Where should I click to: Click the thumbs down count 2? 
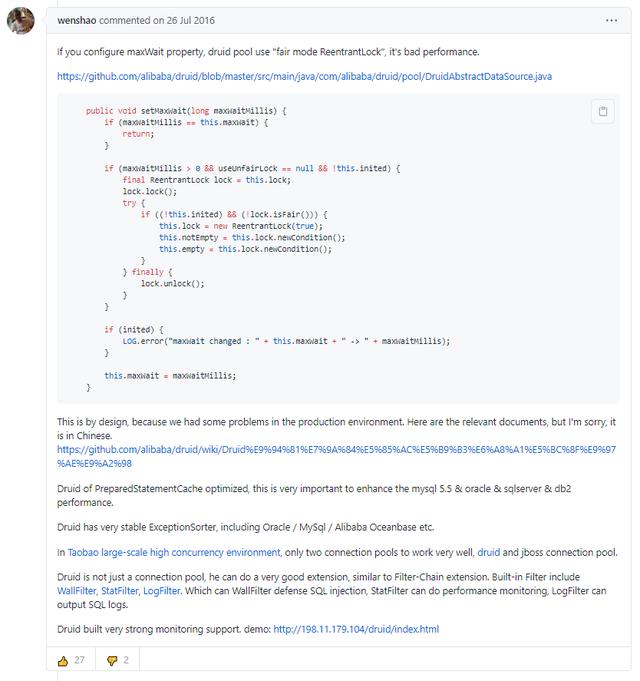pos(126,660)
